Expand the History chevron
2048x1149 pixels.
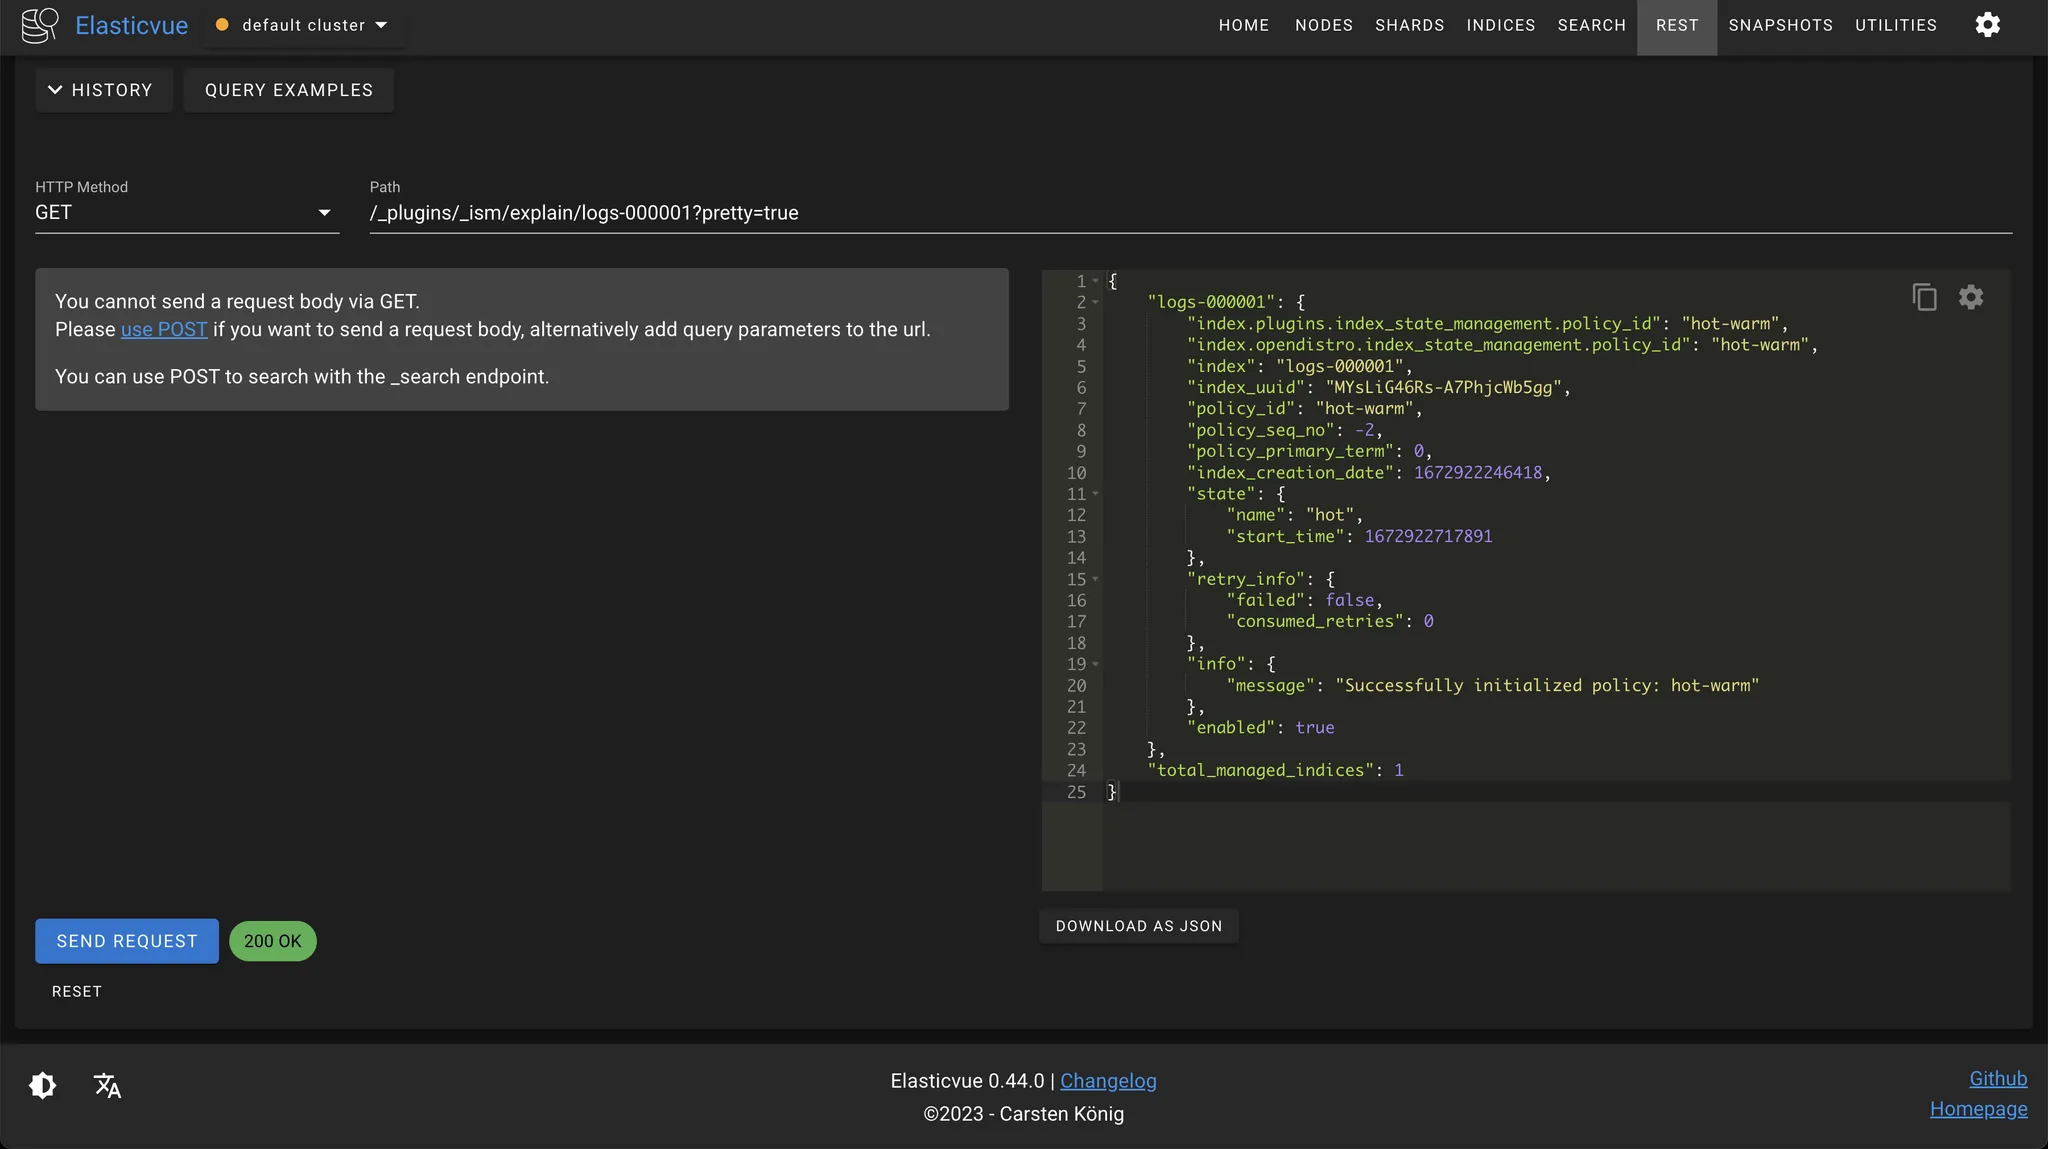(x=55, y=90)
